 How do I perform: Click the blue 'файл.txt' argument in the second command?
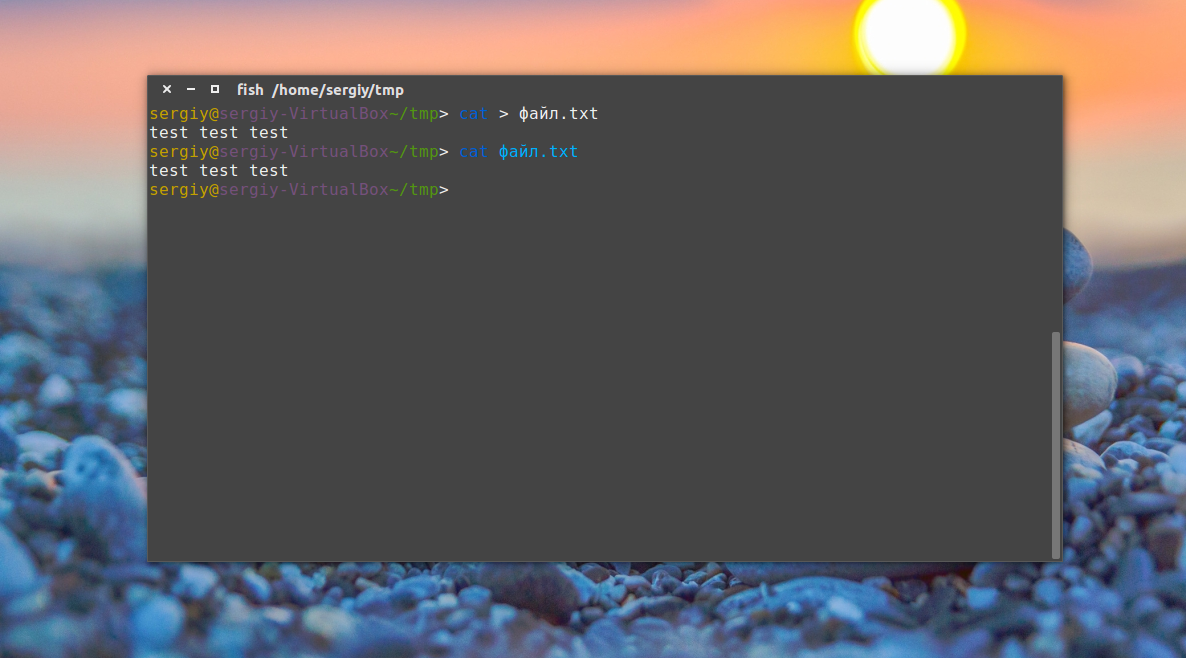(538, 151)
